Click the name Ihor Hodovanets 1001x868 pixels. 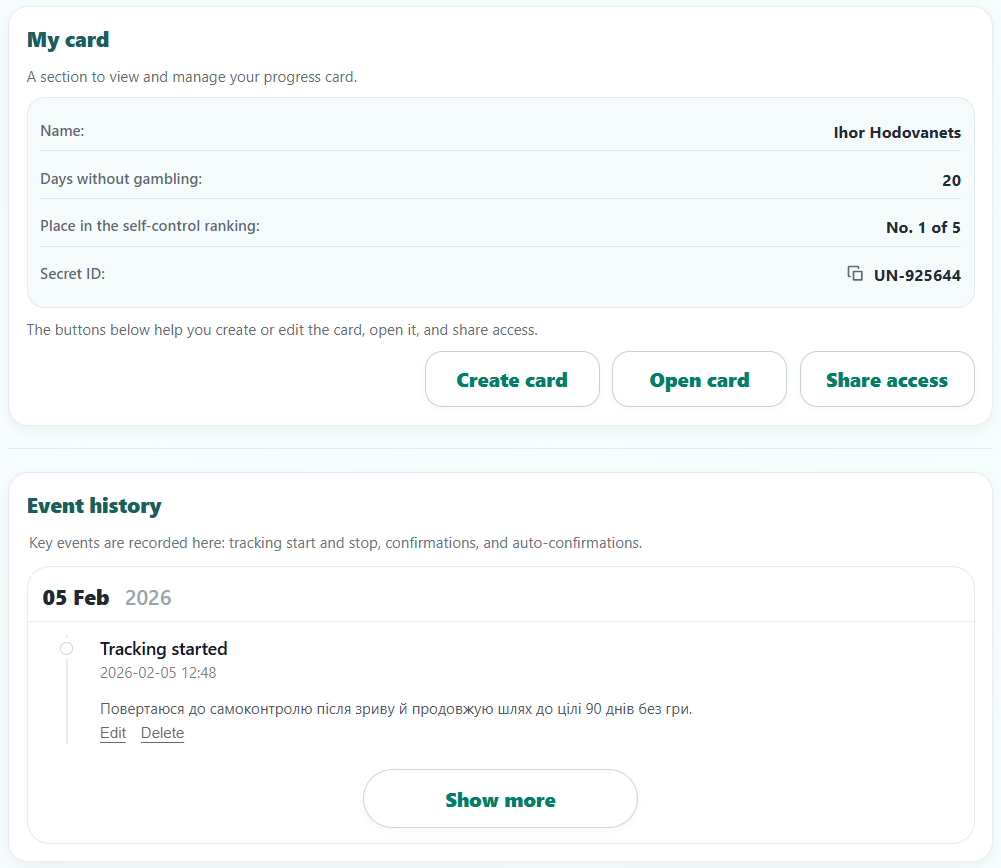point(896,132)
